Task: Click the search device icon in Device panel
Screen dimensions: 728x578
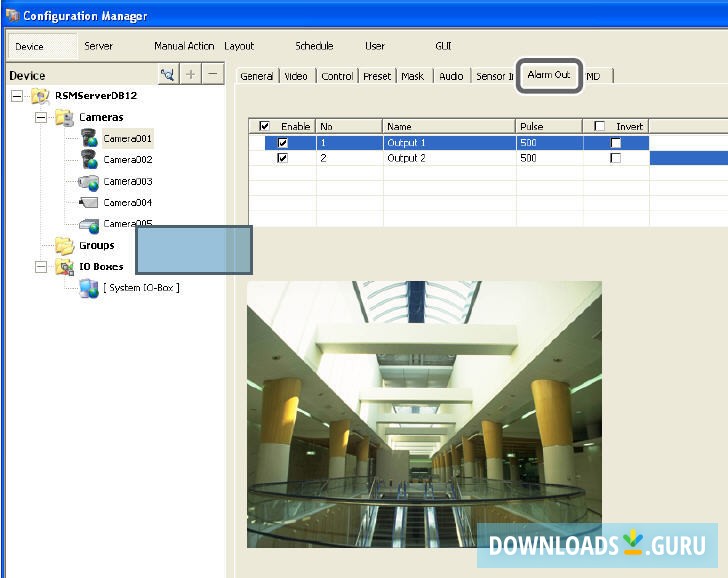Action: coord(168,74)
